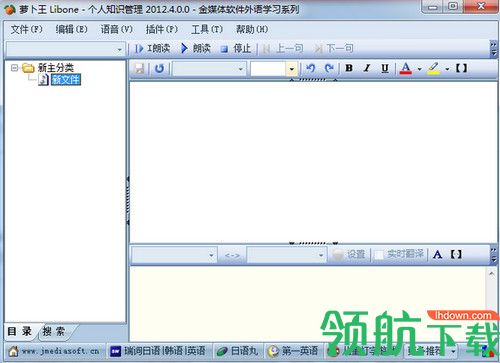Toggle underline formatting

[385, 68]
